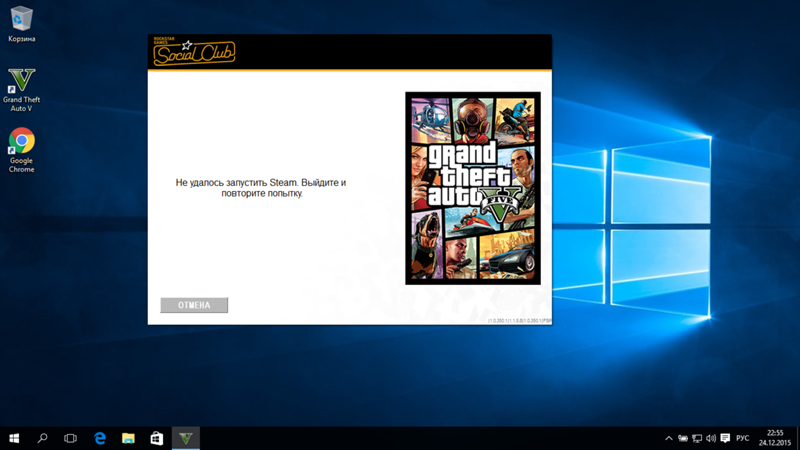Click the Steam launch error message text

point(261,188)
